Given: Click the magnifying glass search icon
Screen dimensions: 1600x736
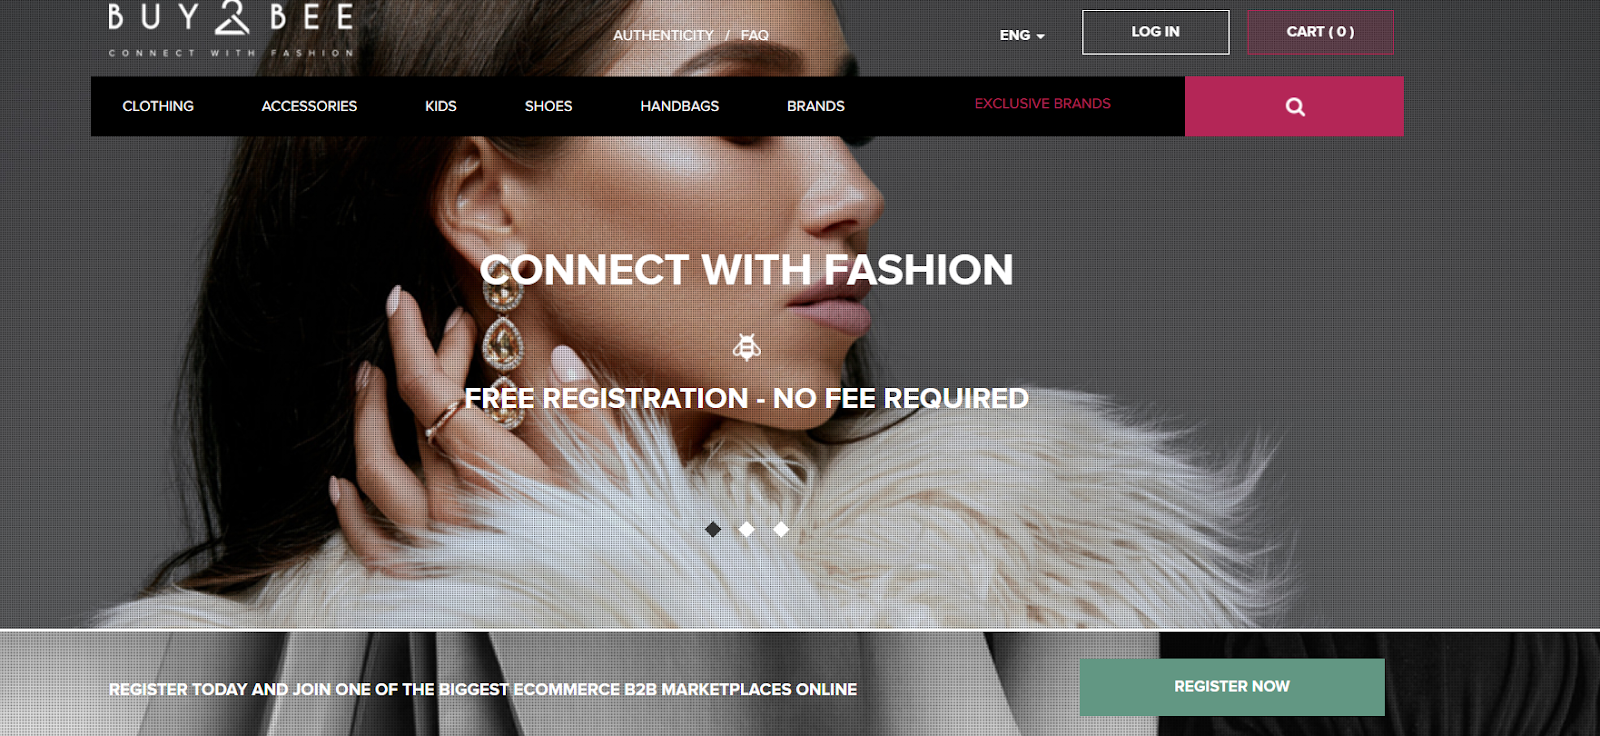Looking at the screenshot, I should pyautogui.click(x=1295, y=106).
